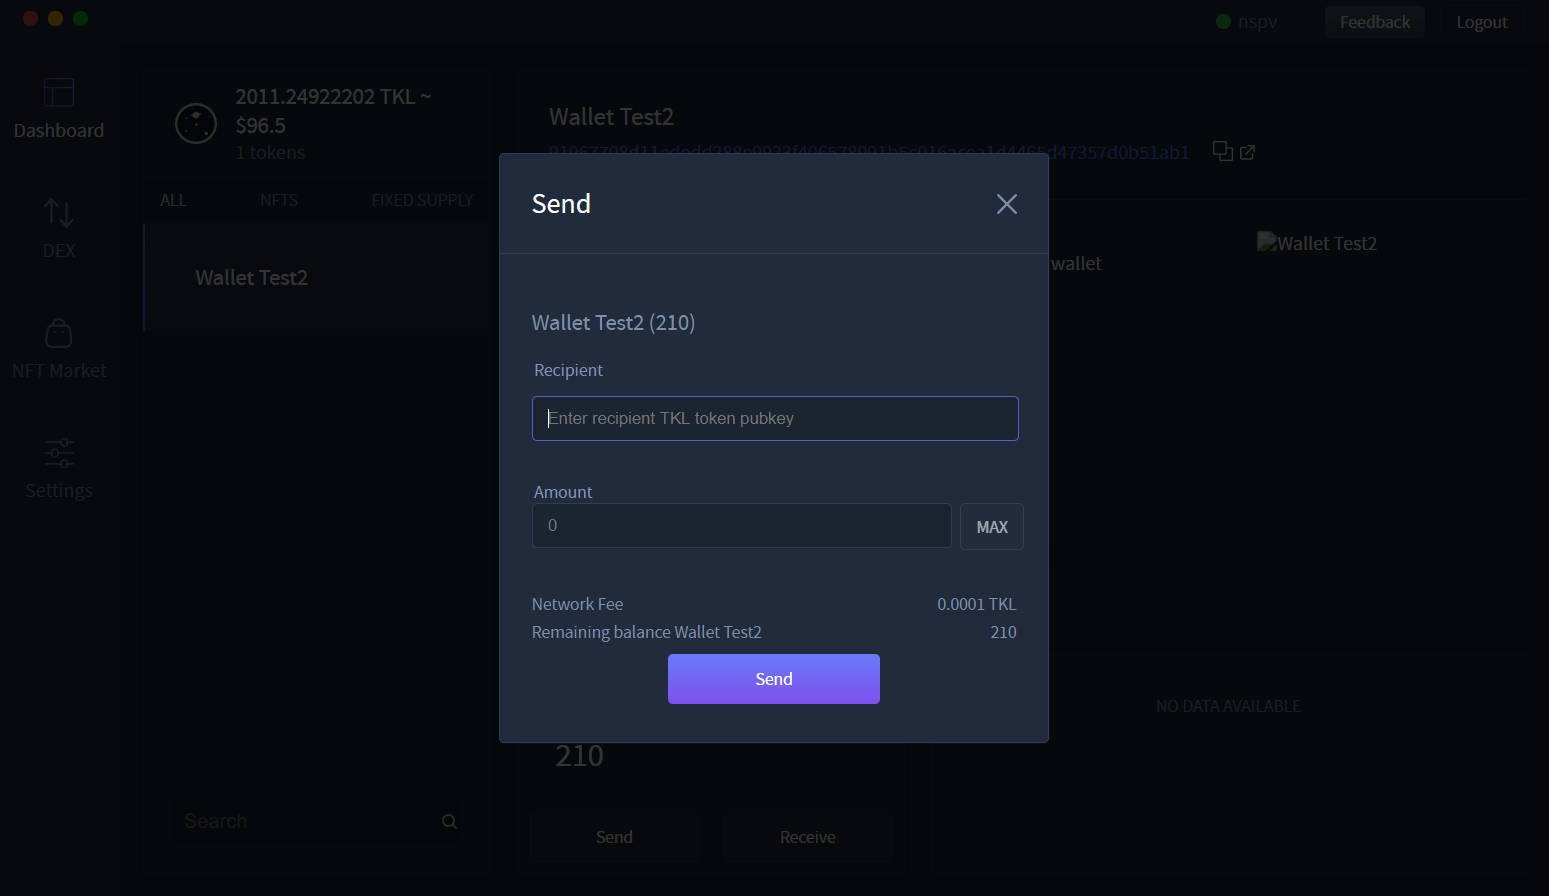
Task: Copy the wallet address with copy icon
Action: (x=1222, y=151)
